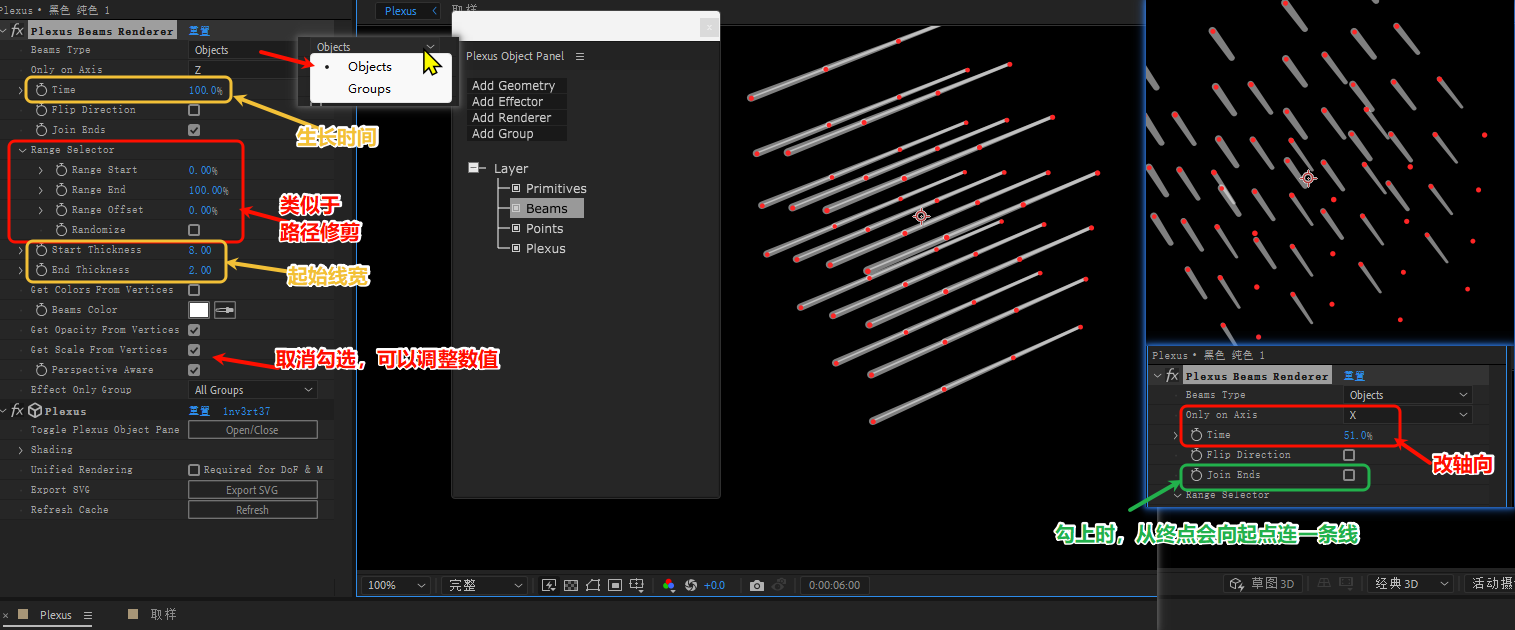Viewport: 1515px width, 630px height.
Task: Select Objects in the Beams Type popup
Action: point(369,67)
